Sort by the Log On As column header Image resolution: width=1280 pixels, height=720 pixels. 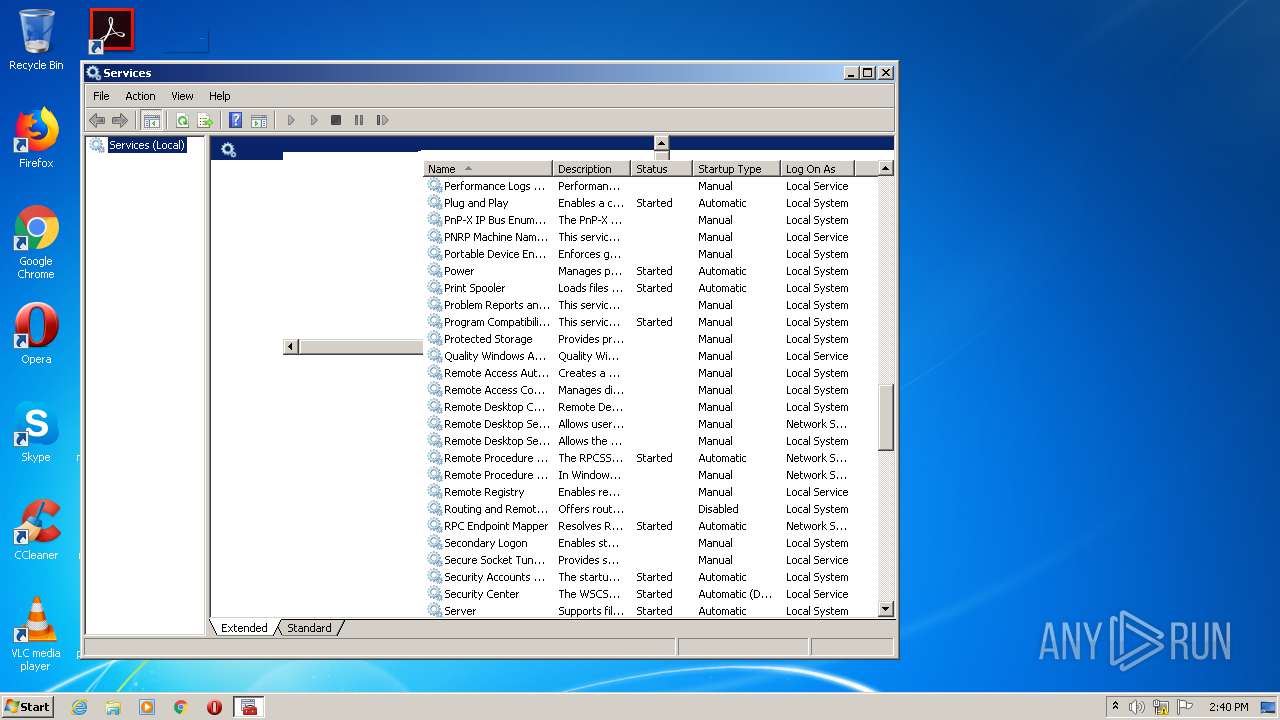point(817,169)
